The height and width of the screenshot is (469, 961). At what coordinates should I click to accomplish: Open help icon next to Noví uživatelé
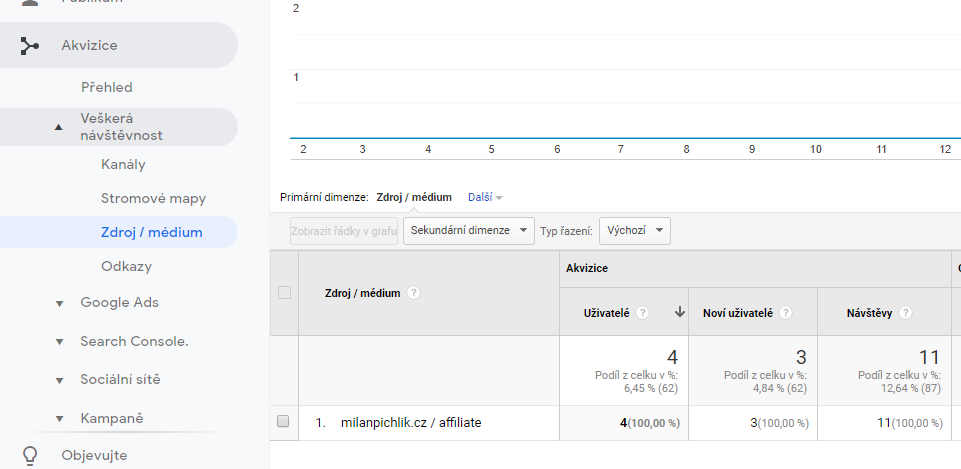[x=786, y=313]
